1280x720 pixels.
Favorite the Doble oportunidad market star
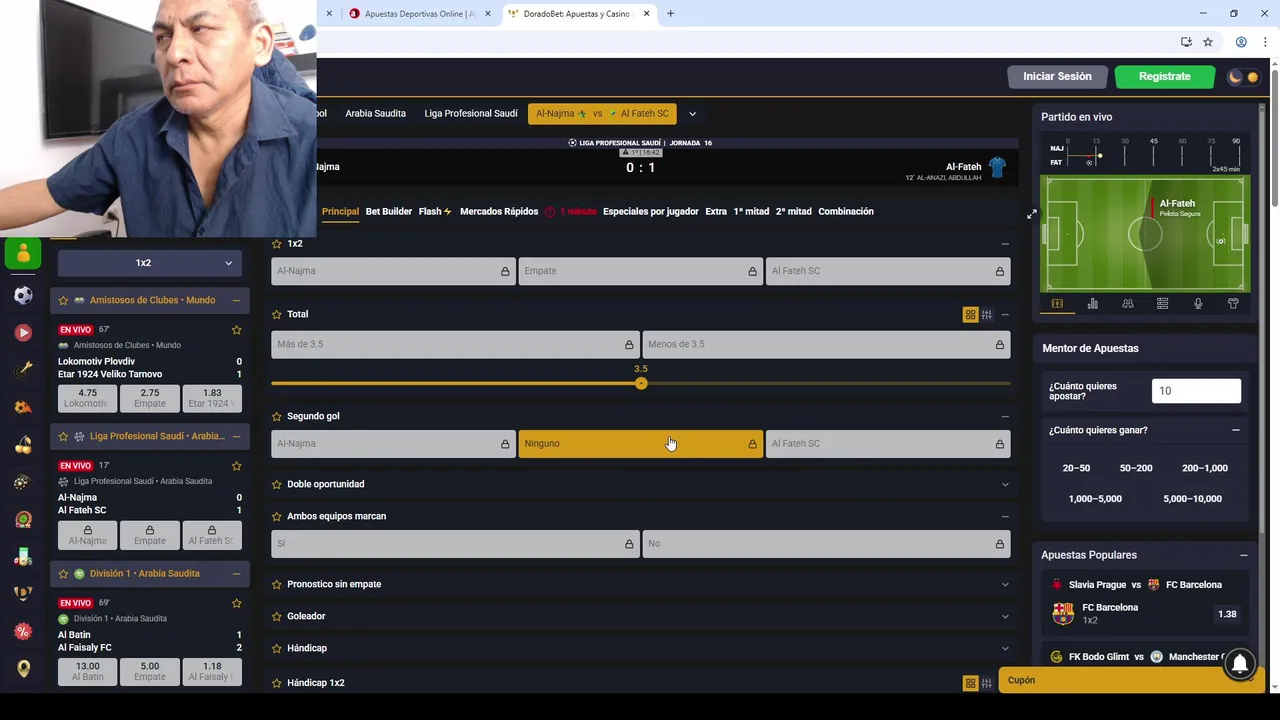(277, 484)
